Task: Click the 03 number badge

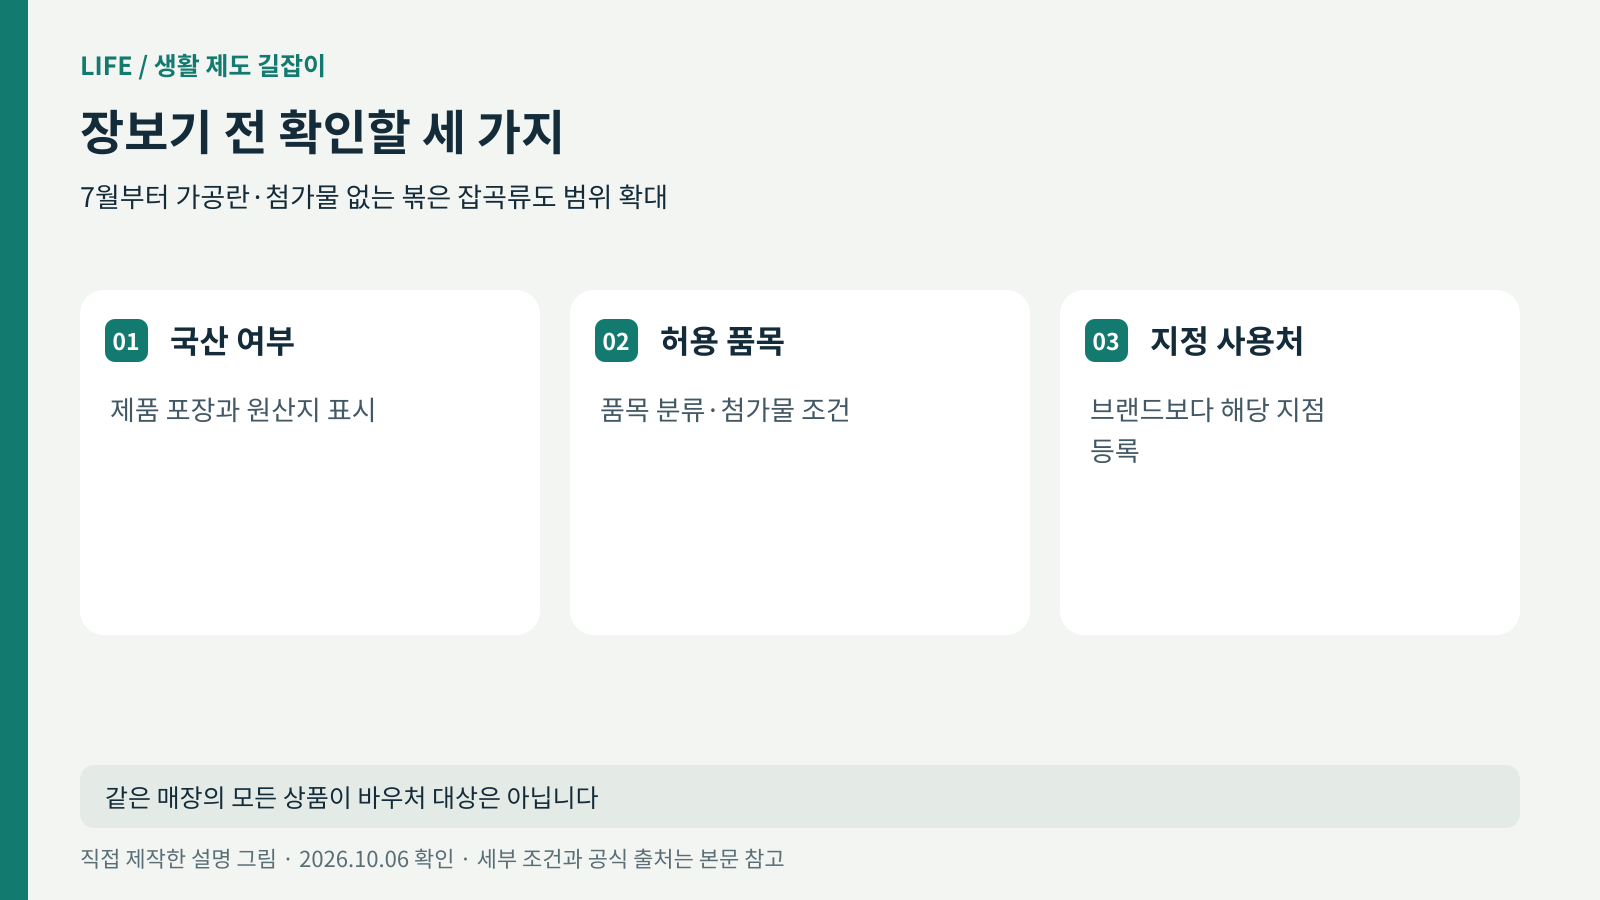Action: tap(1106, 341)
